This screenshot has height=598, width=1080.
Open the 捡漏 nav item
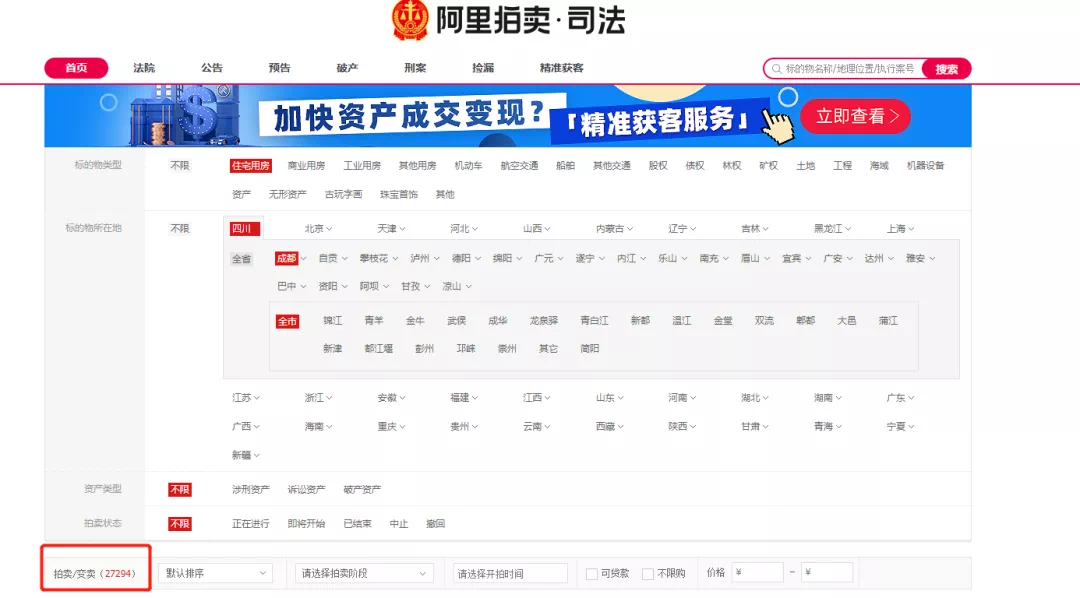[x=483, y=68]
